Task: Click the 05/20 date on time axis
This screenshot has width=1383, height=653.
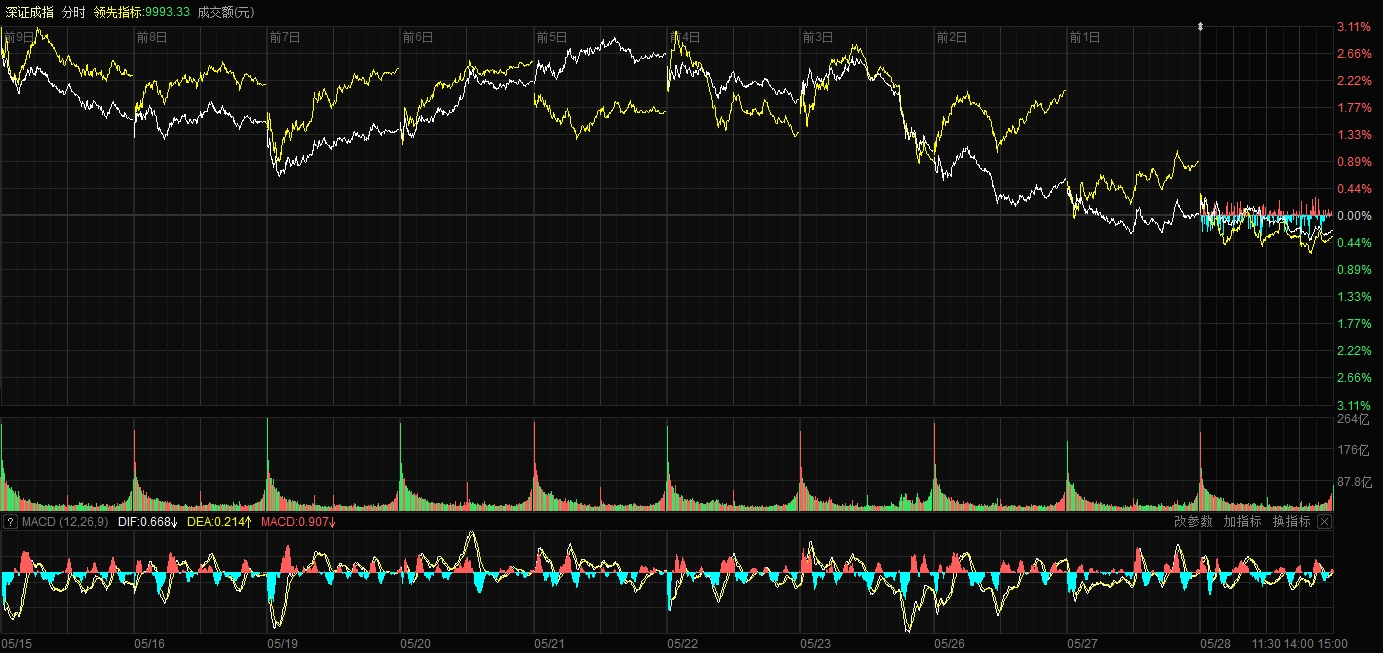Action: [416, 644]
